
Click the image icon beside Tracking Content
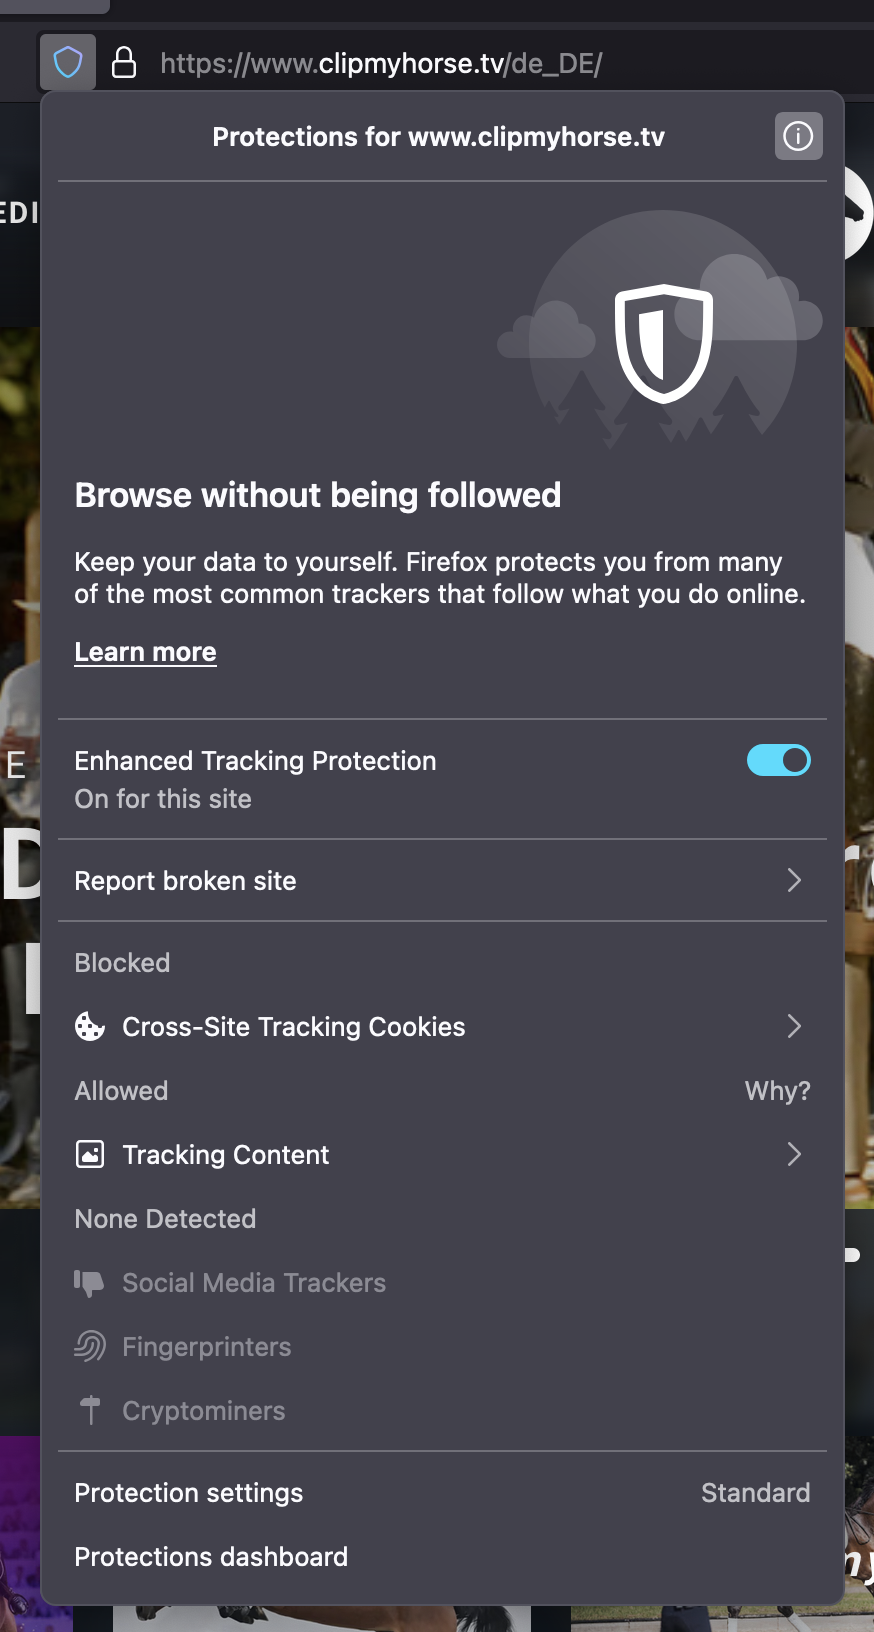point(89,1154)
